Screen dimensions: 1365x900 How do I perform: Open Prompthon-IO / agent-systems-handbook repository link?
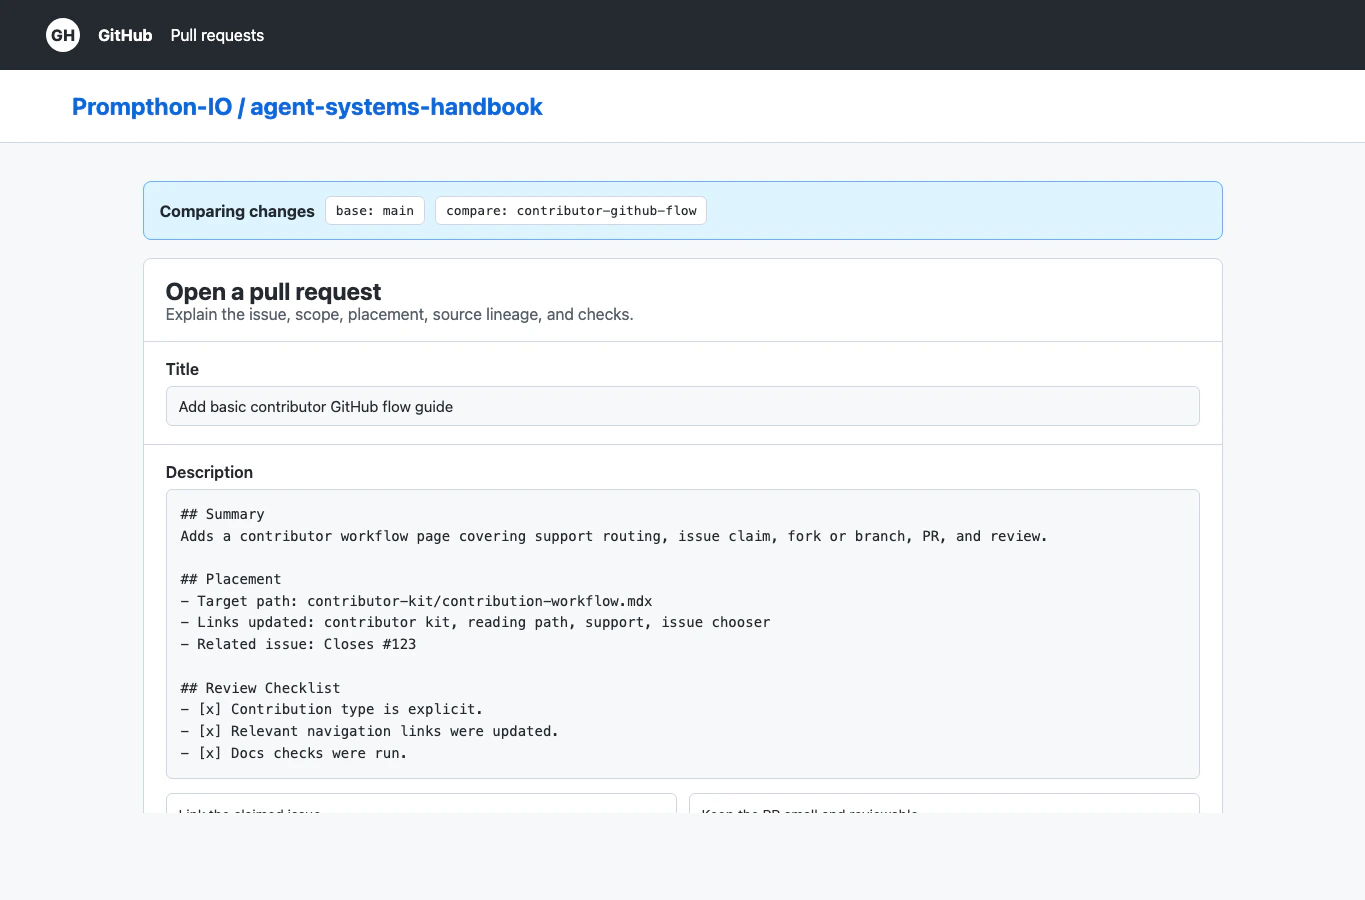coord(307,107)
